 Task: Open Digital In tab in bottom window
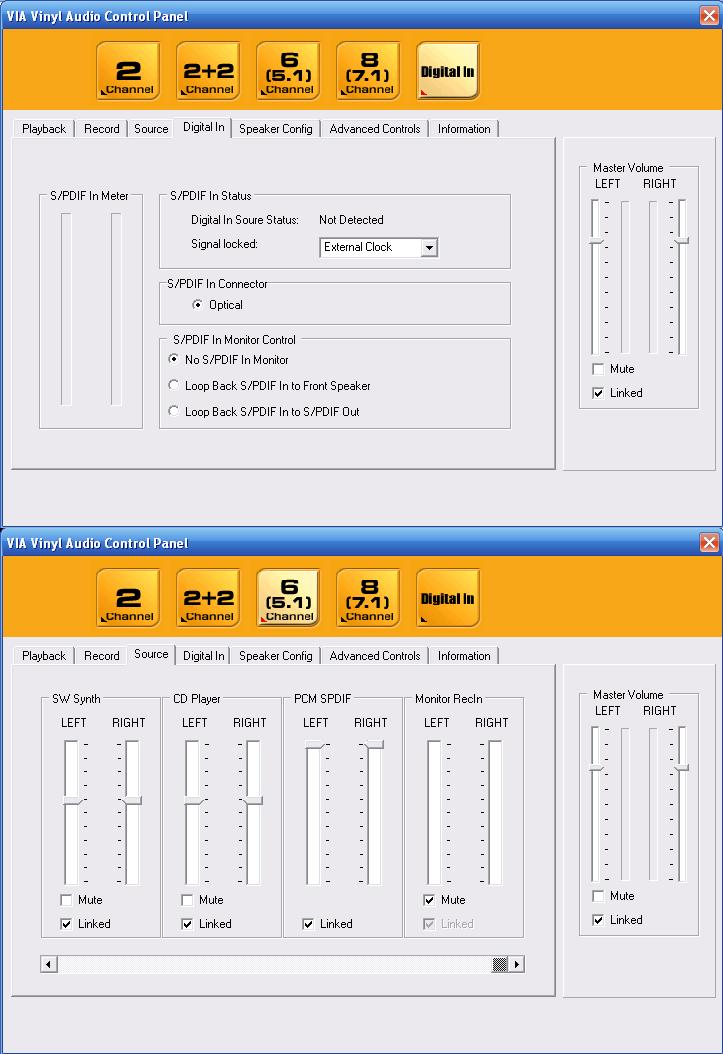click(204, 655)
